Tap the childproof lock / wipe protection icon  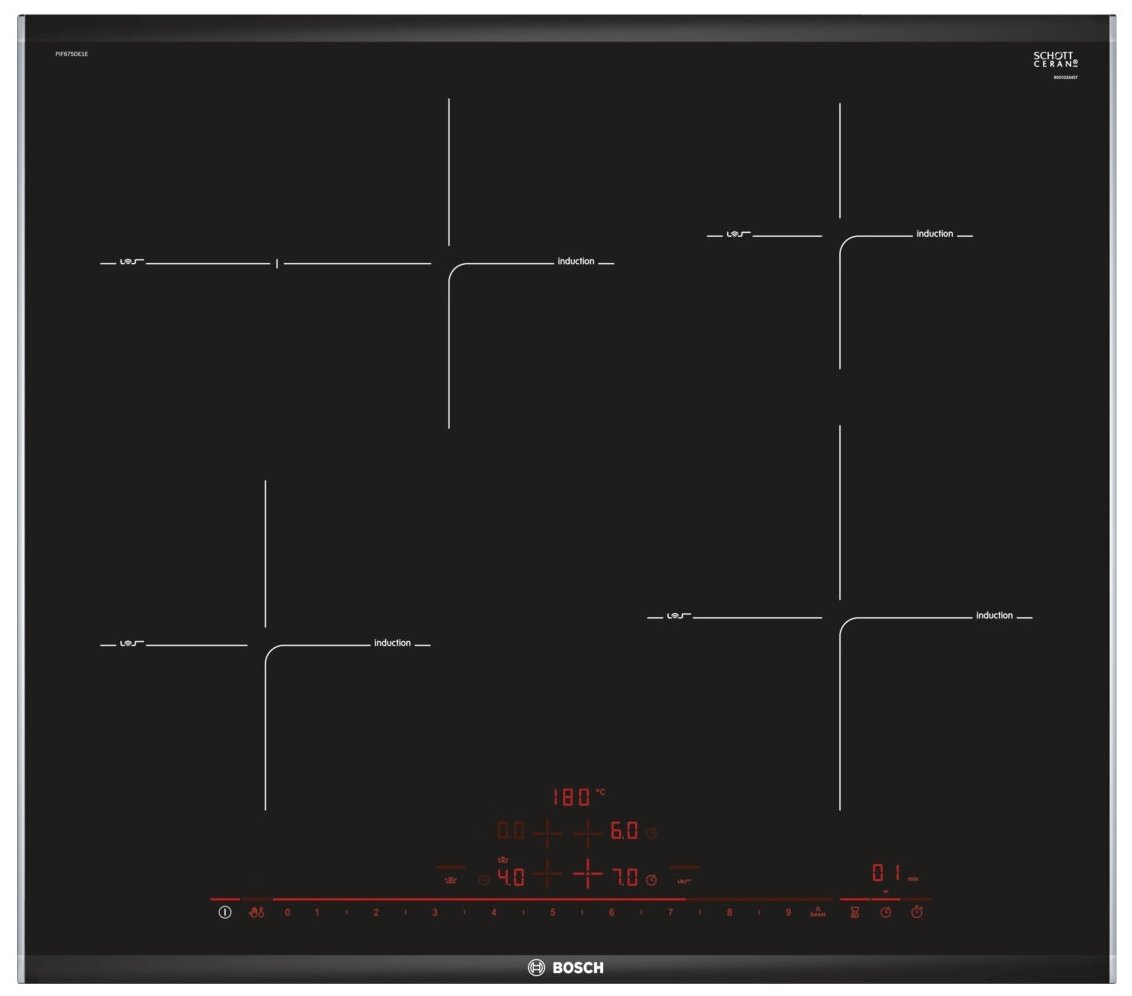(x=256, y=913)
